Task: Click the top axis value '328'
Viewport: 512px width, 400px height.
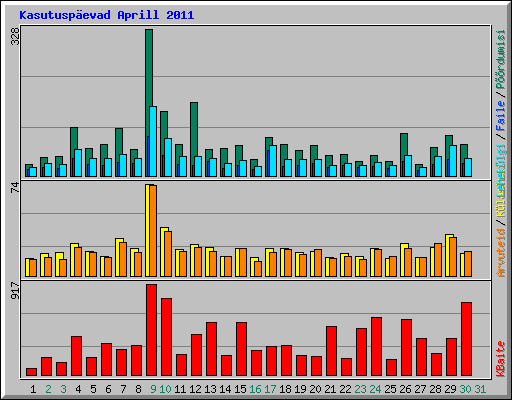Action: click(x=15, y=36)
